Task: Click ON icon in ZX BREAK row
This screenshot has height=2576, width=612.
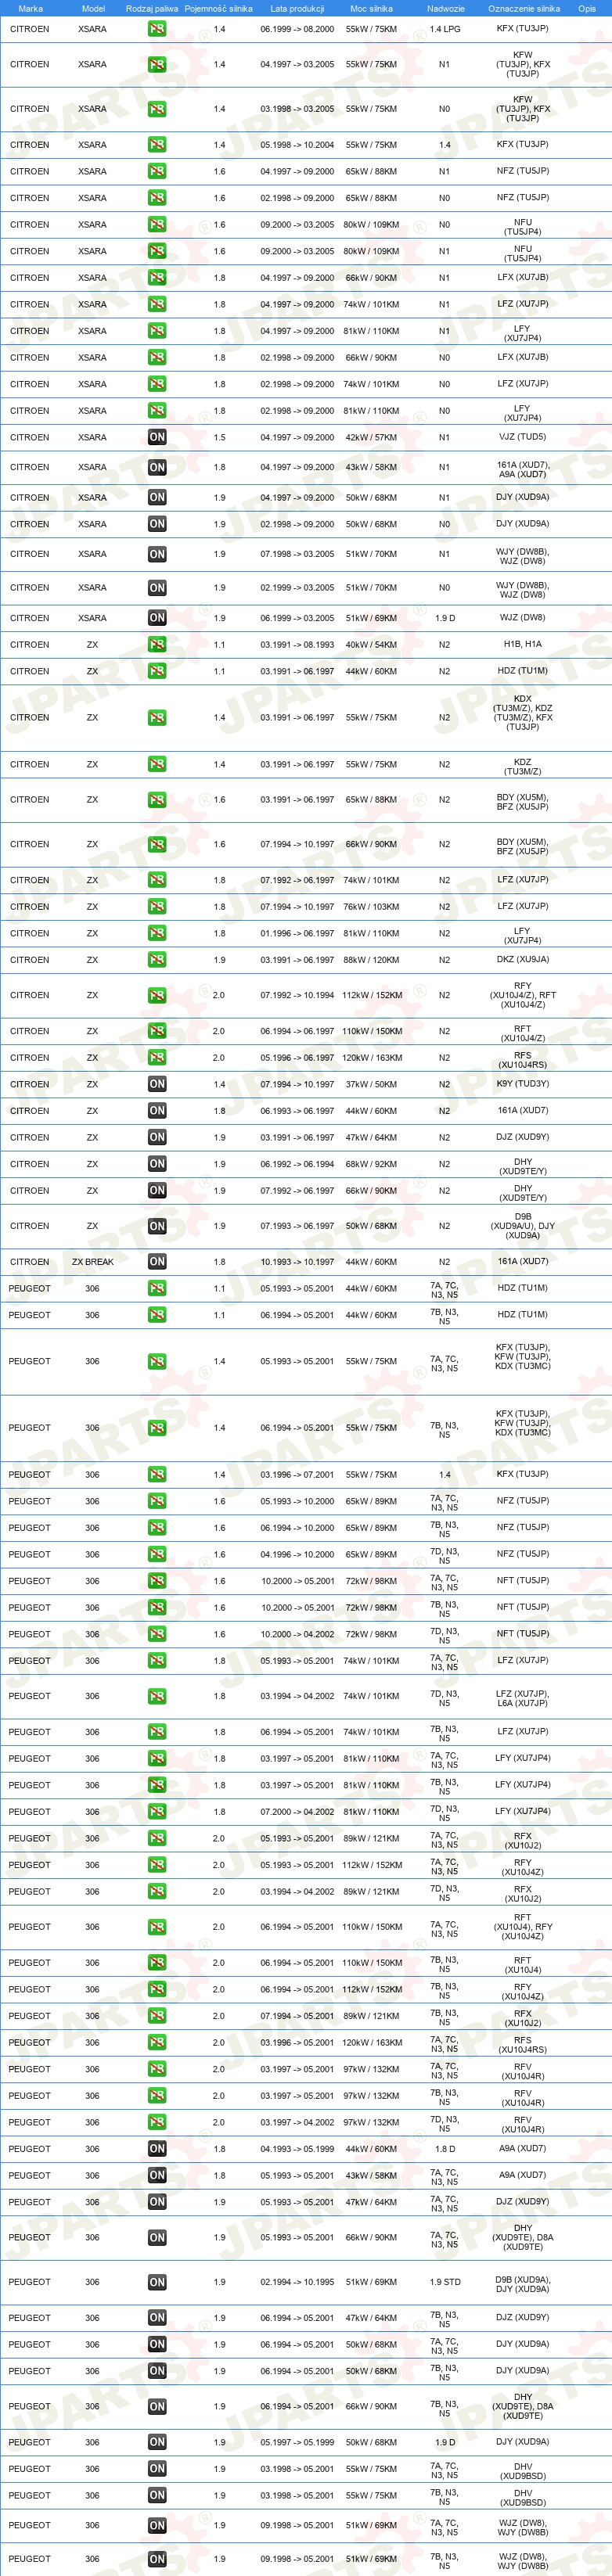Action: point(157,1262)
